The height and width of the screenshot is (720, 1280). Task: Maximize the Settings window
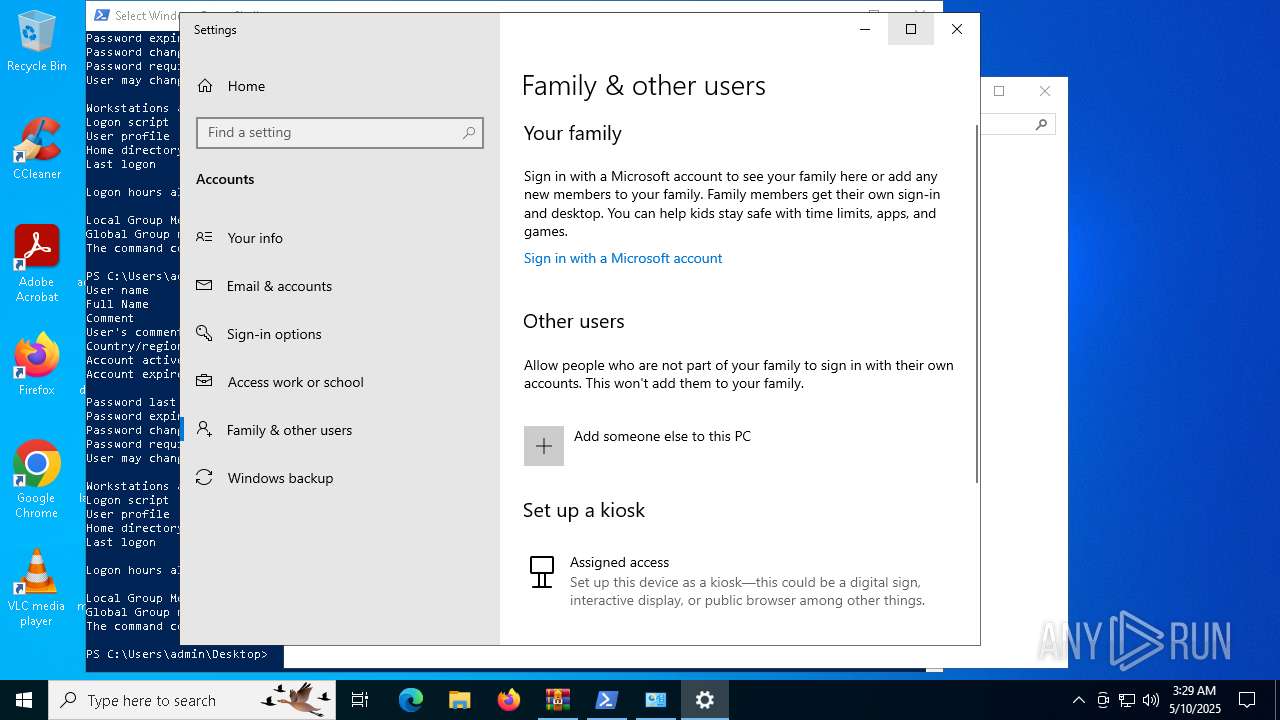pos(911,29)
